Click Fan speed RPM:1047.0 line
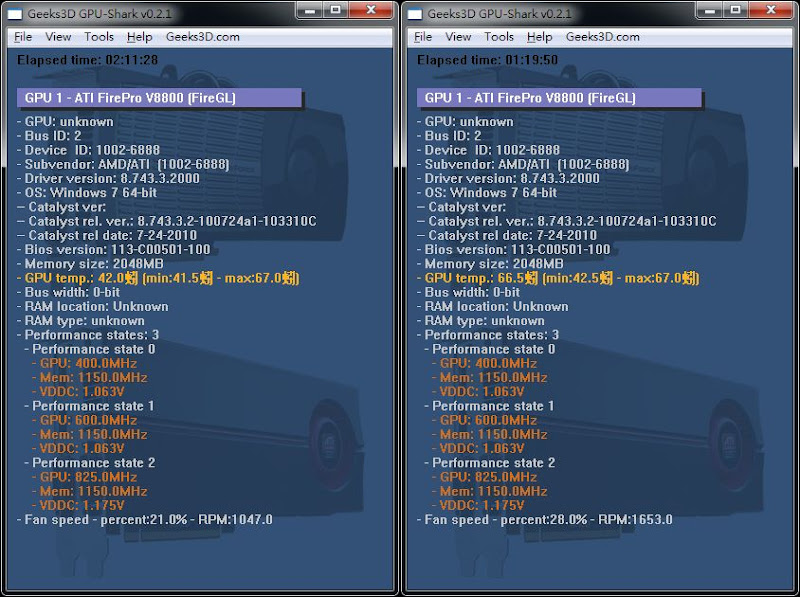Viewport: 800px width, 597px height. pyautogui.click(x=145, y=520)
